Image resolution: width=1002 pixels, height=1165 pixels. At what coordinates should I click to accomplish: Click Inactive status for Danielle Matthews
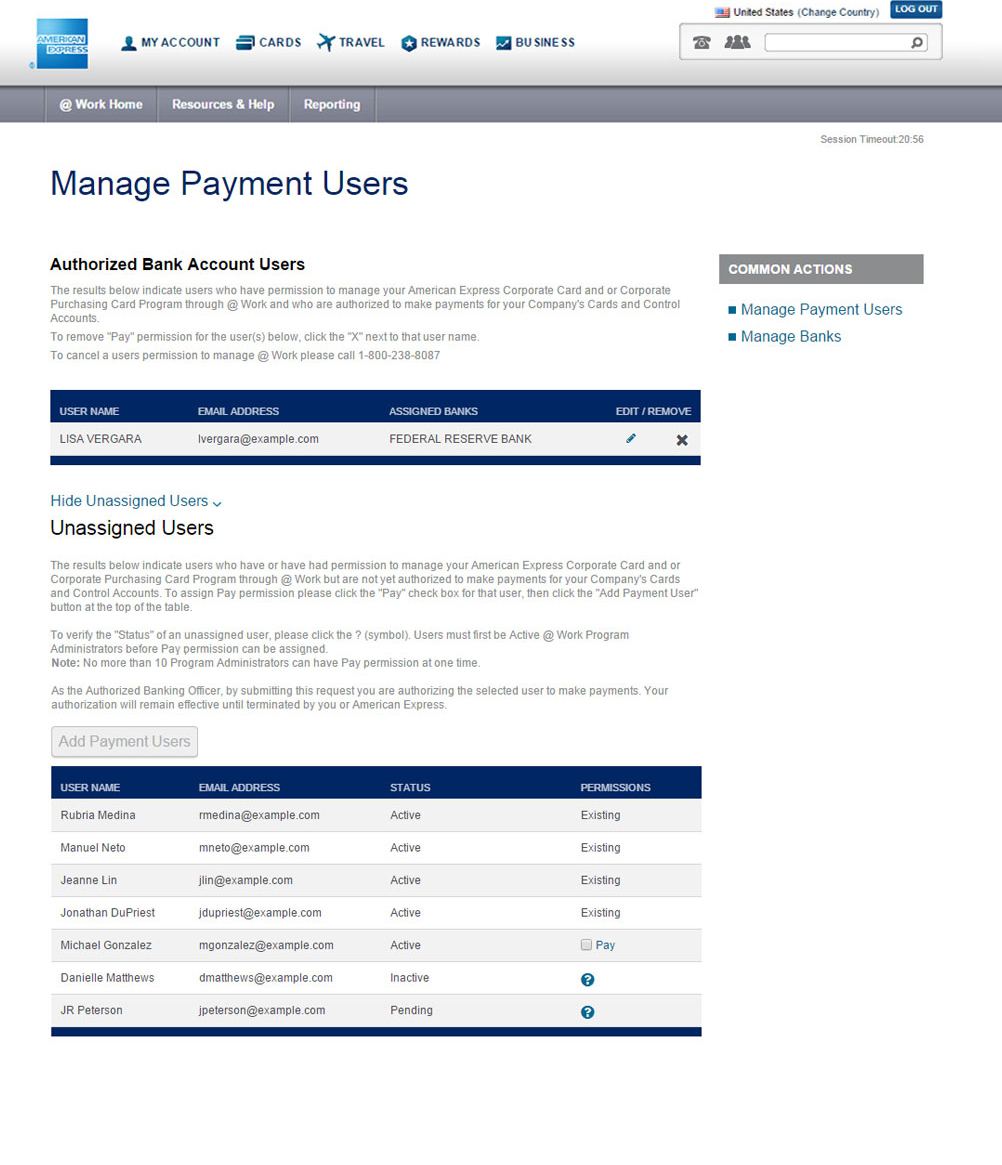tap(409, 978)
